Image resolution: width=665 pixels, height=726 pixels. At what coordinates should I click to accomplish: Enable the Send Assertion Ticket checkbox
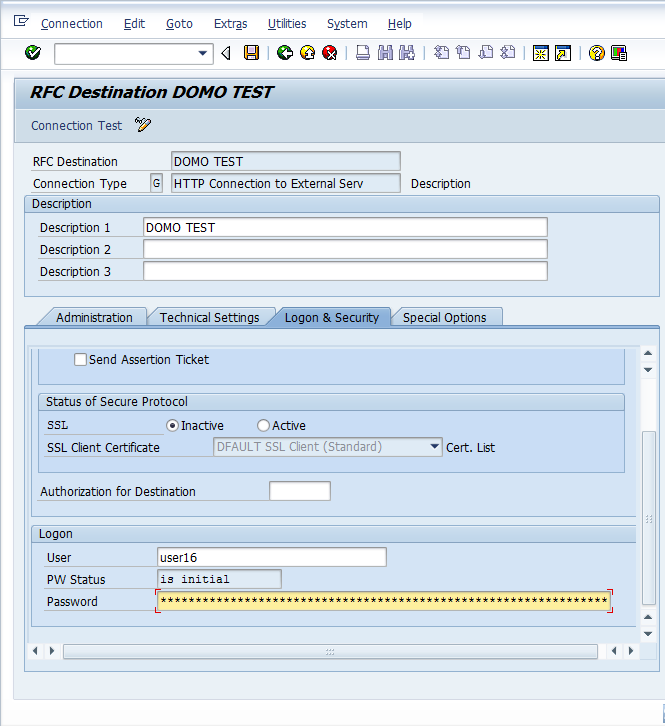(80, 360)
